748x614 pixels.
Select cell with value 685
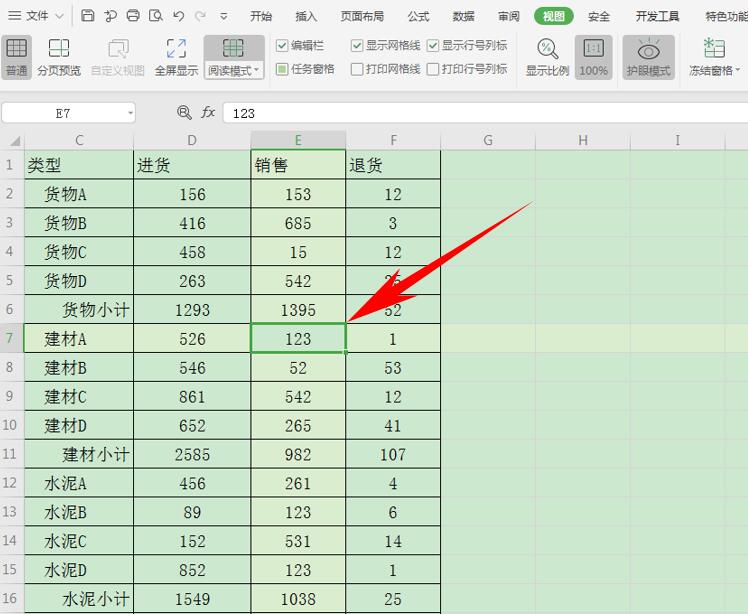coord(298,223)
